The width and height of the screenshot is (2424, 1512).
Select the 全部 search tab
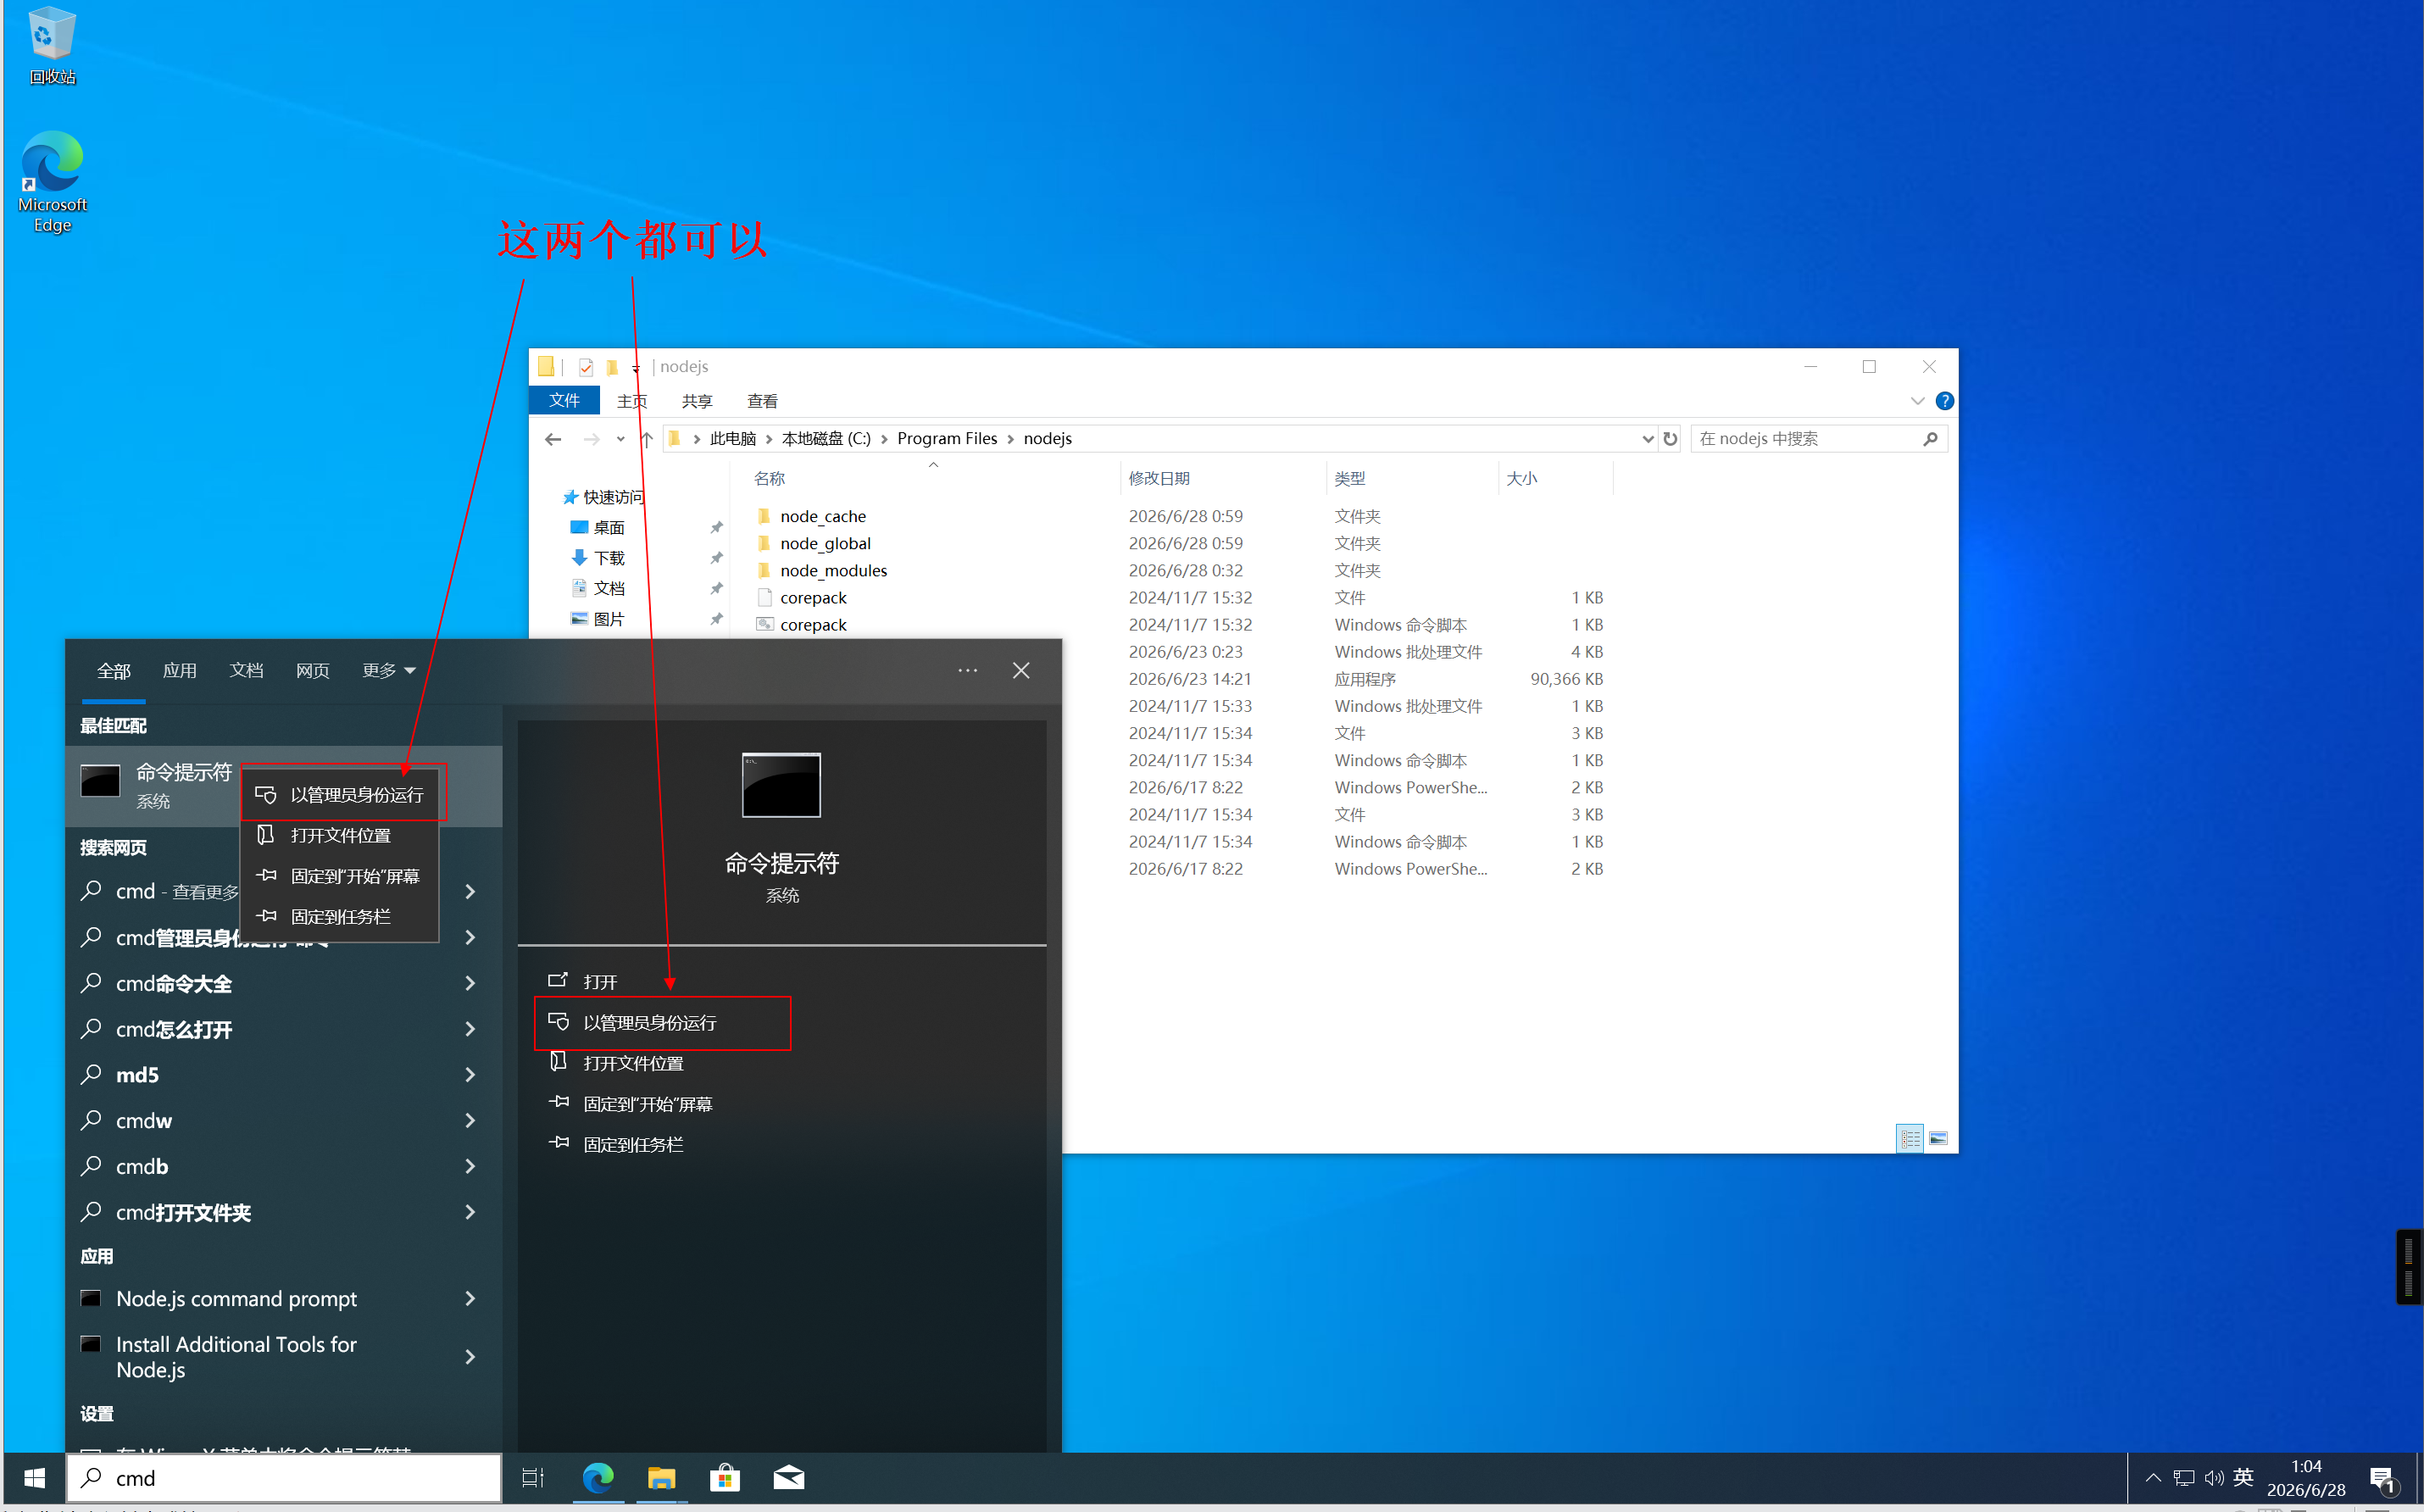113,671
